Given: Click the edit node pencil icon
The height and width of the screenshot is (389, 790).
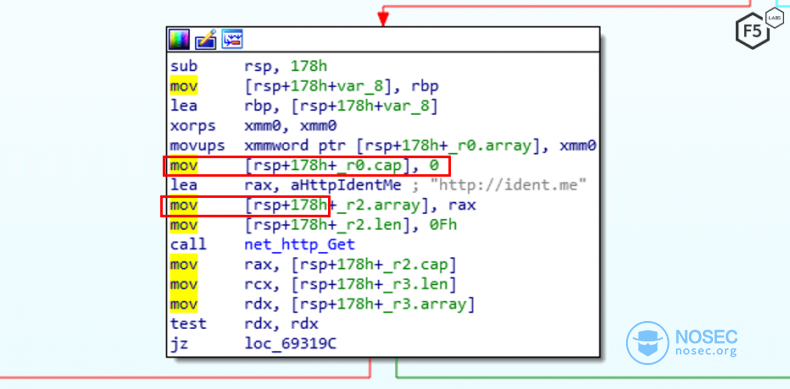Looking at the screenshot, I should pos(206,39).
